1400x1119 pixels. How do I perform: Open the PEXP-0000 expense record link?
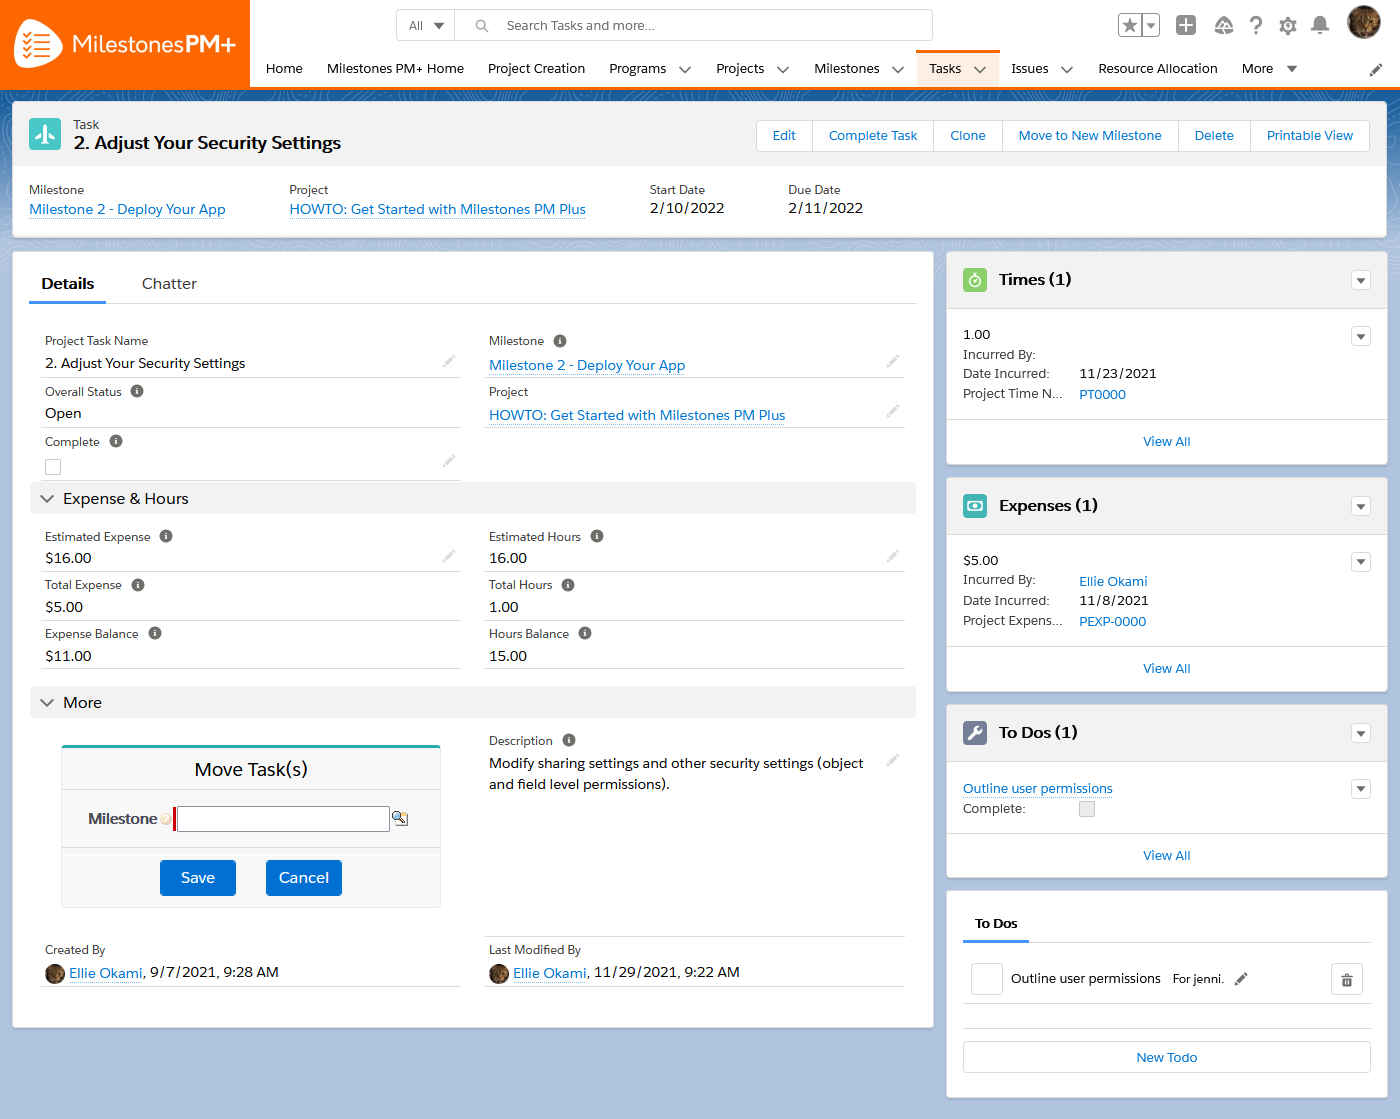(x=1112, y=621)
